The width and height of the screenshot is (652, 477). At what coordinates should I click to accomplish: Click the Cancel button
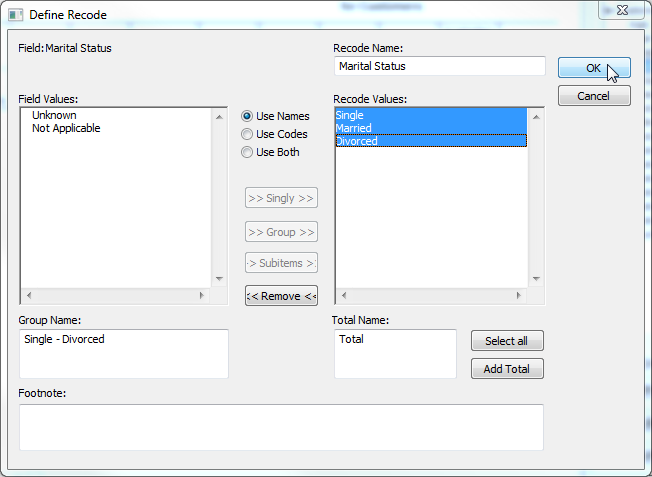coord(594,96)
